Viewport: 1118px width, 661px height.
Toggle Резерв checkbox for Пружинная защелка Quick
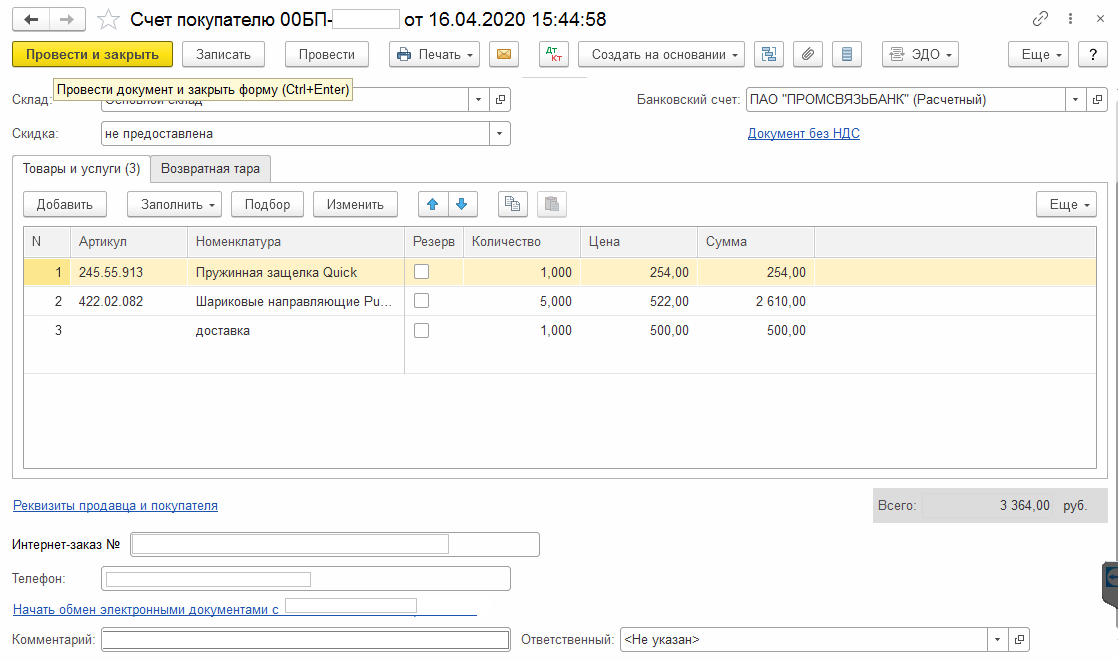pos(421,272)
